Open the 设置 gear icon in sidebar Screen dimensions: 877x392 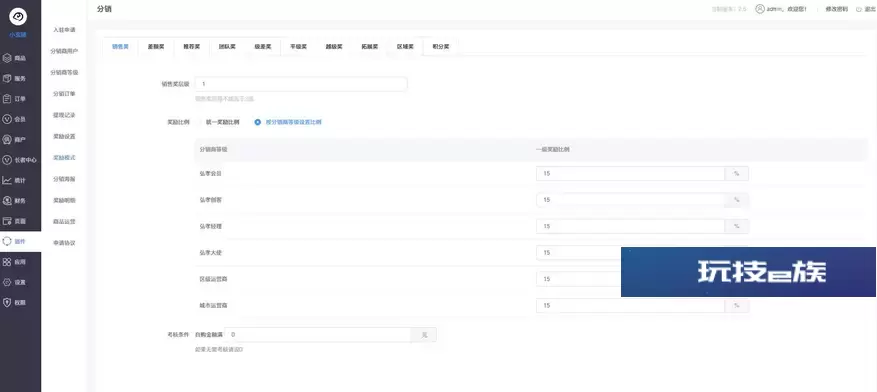(7, 282)
